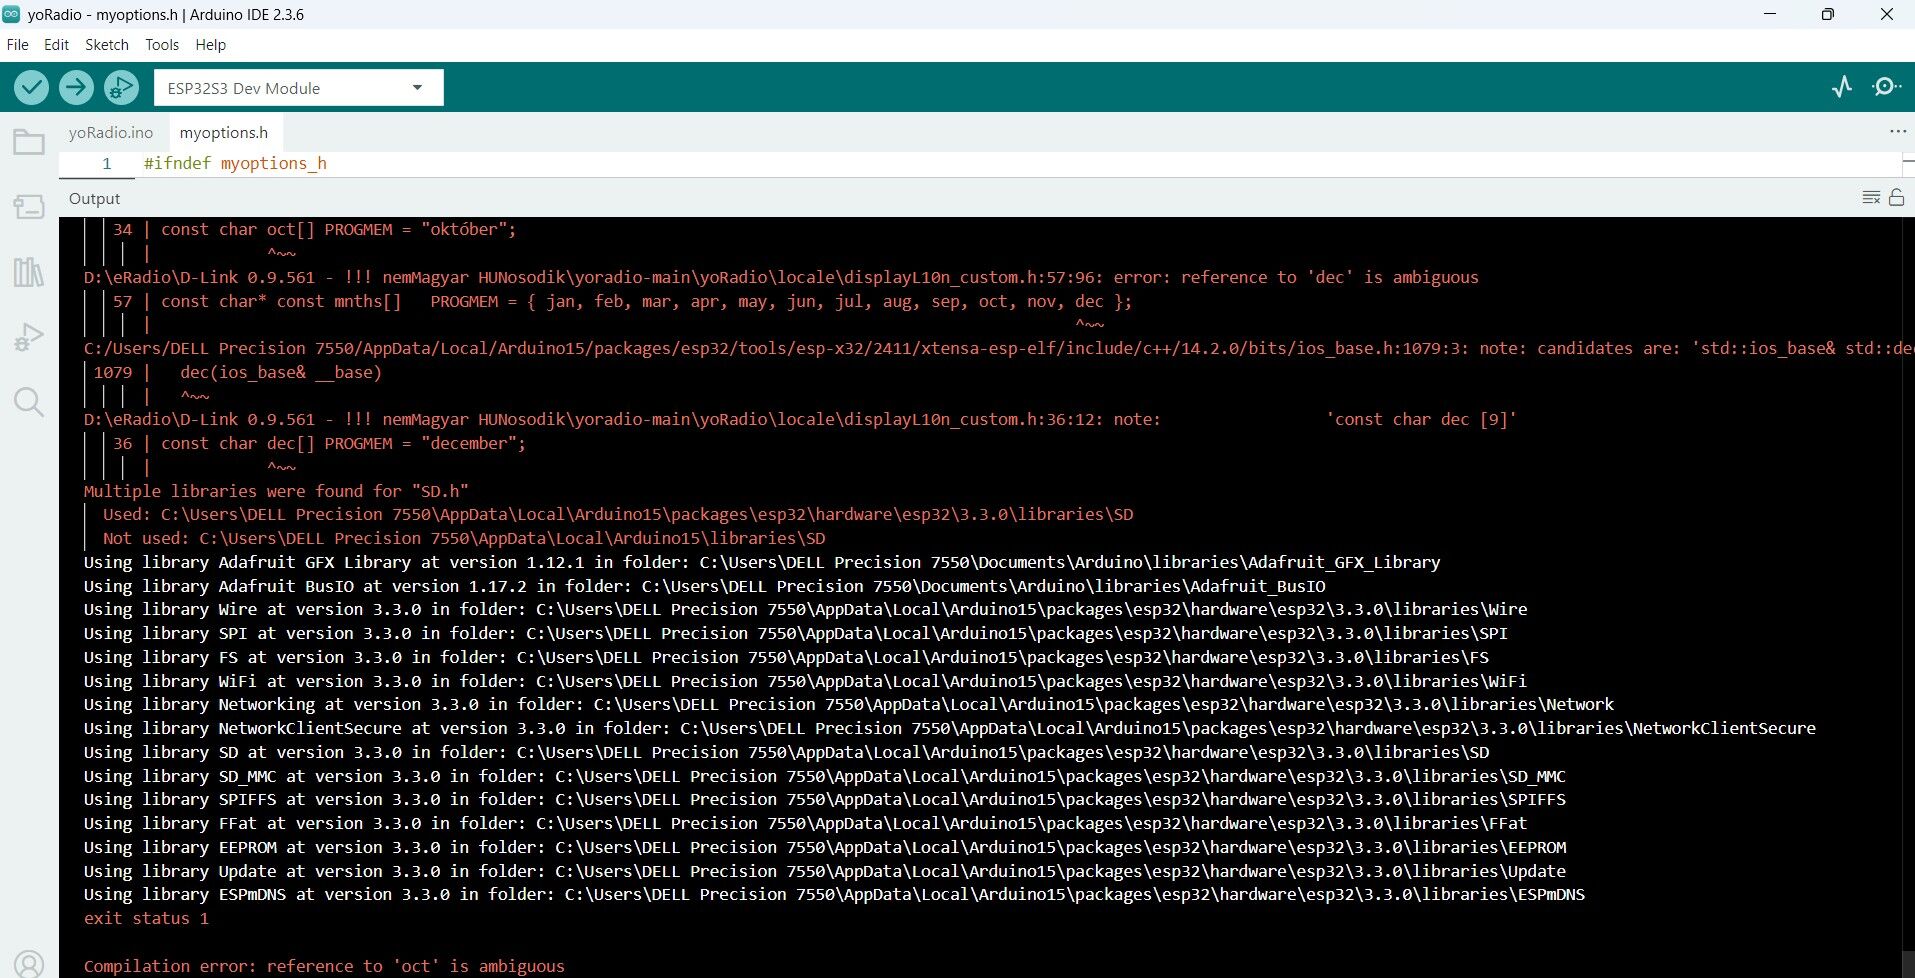
Task: Click the Verify sketch checkmark button
Action: pos(32,88)
